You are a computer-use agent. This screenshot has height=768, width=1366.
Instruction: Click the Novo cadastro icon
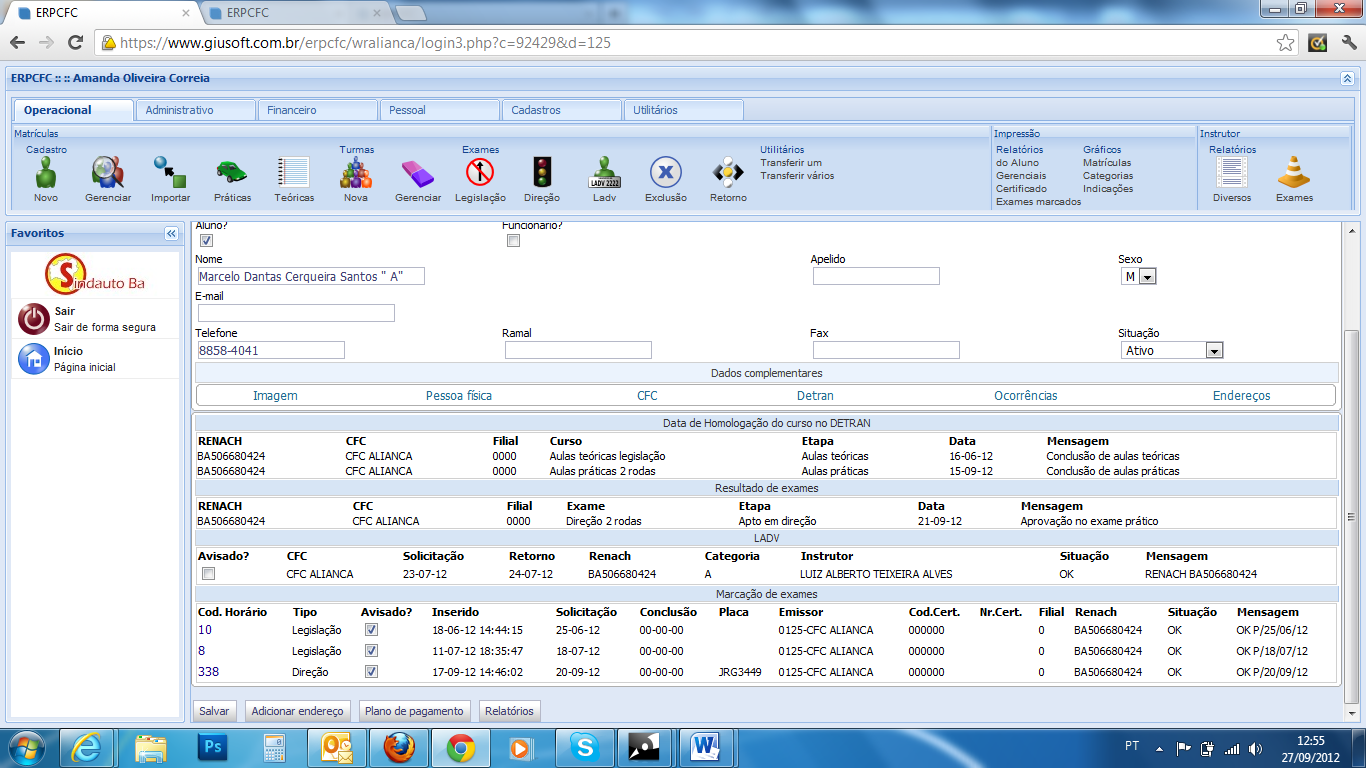(x=45, y=173)
